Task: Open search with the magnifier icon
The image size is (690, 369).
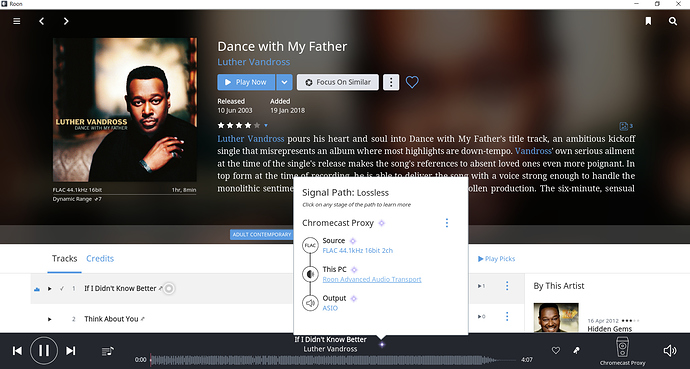Action: 673,21
